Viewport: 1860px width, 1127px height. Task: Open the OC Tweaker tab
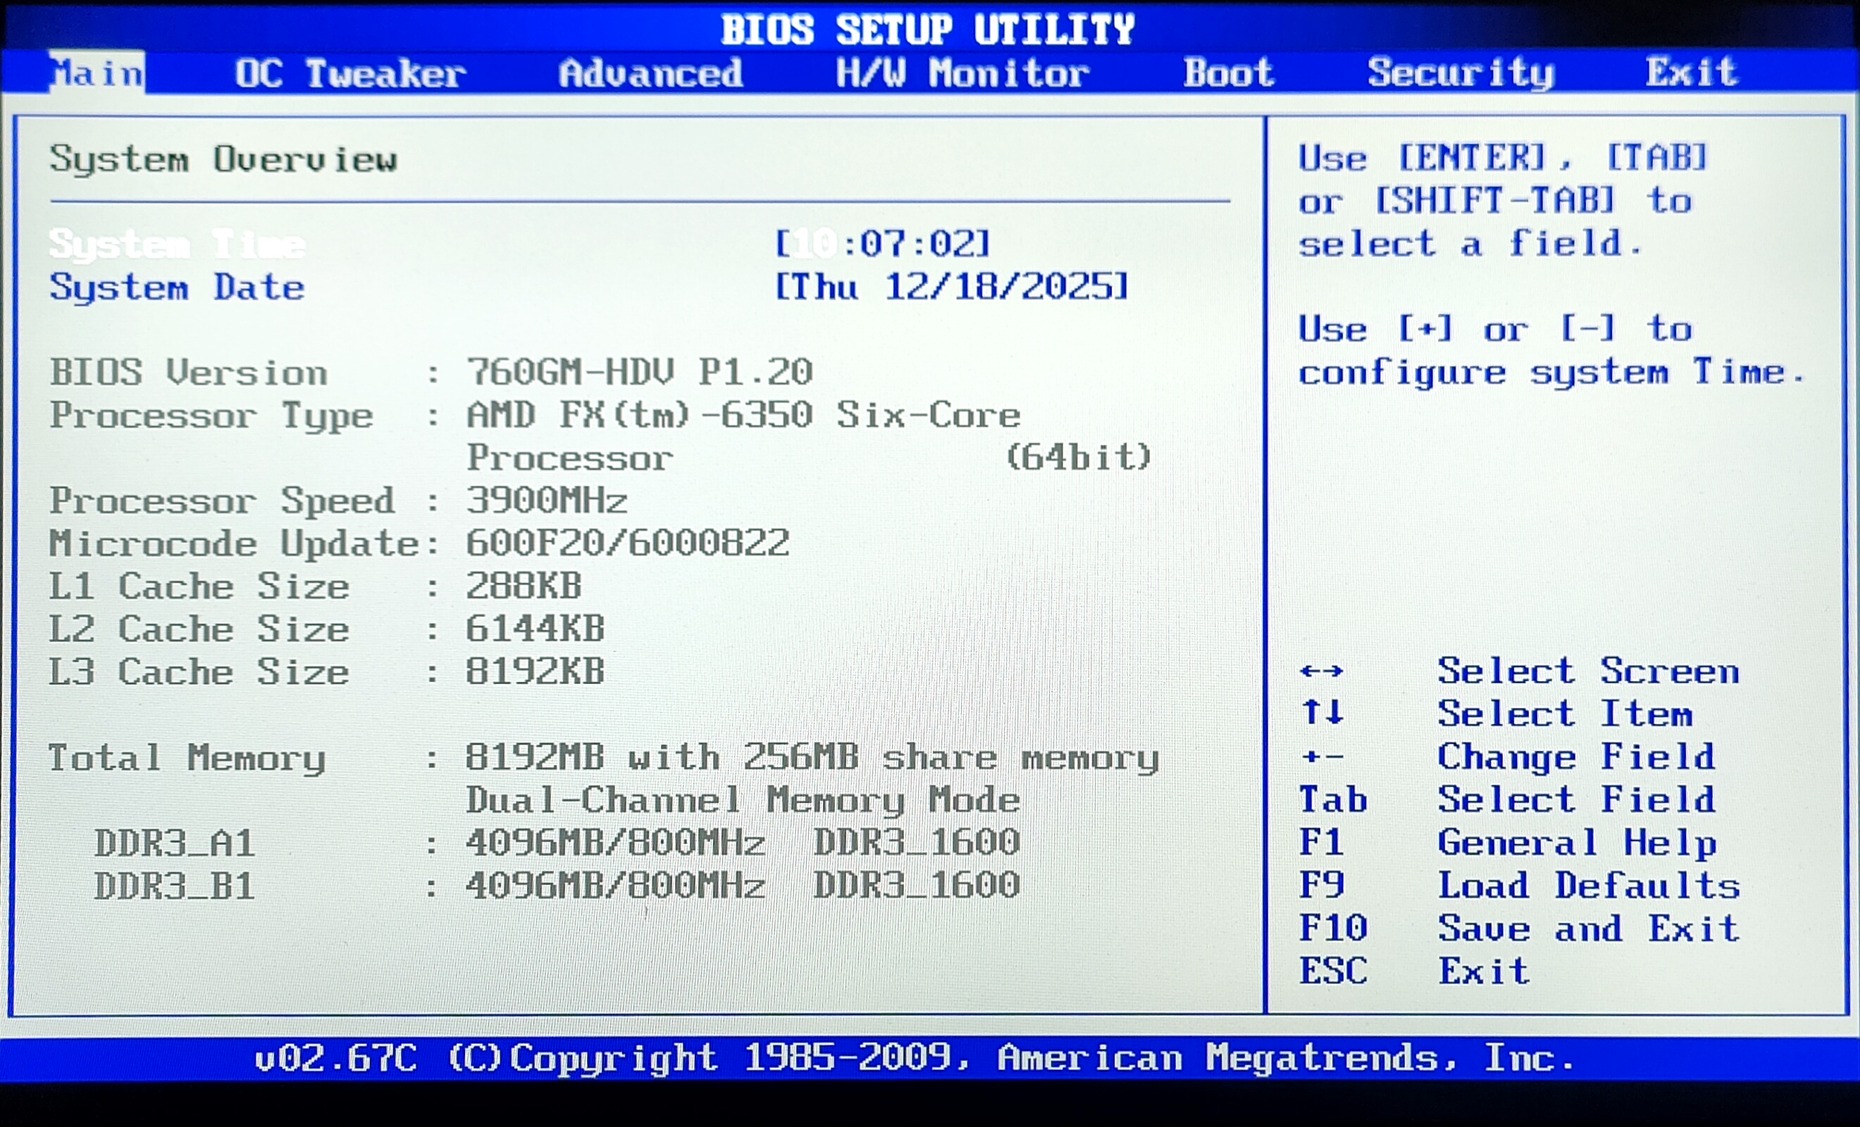[x=350, y=73]
